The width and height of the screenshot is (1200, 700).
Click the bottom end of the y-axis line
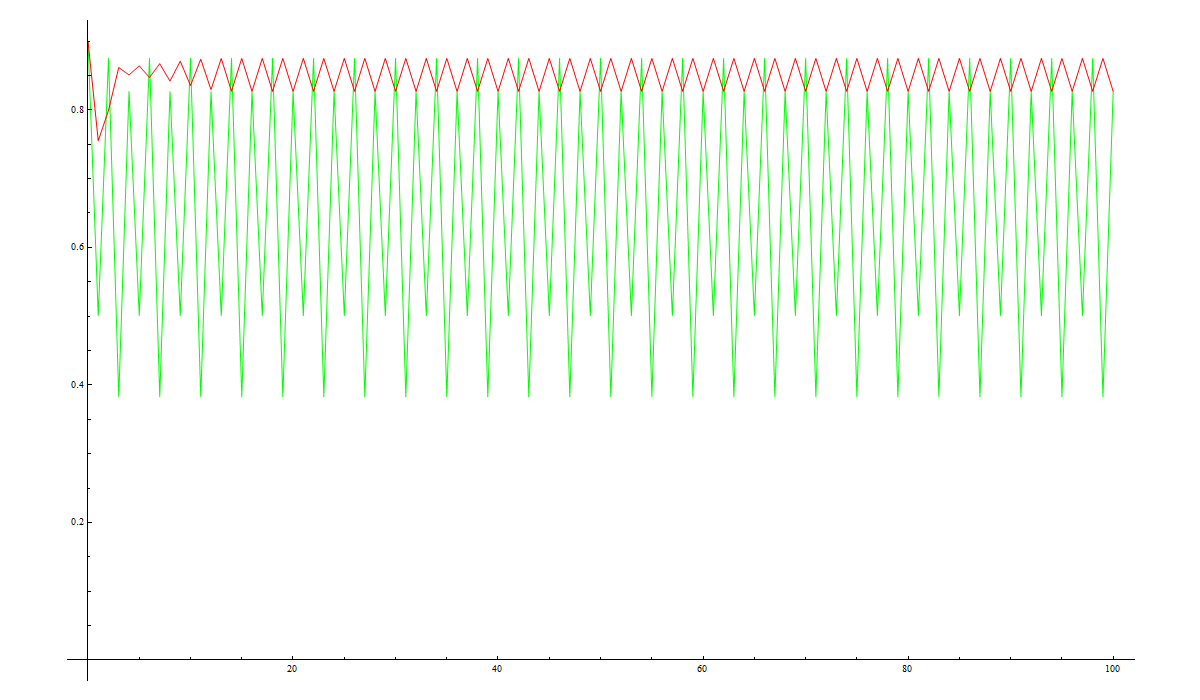point(88,680)
